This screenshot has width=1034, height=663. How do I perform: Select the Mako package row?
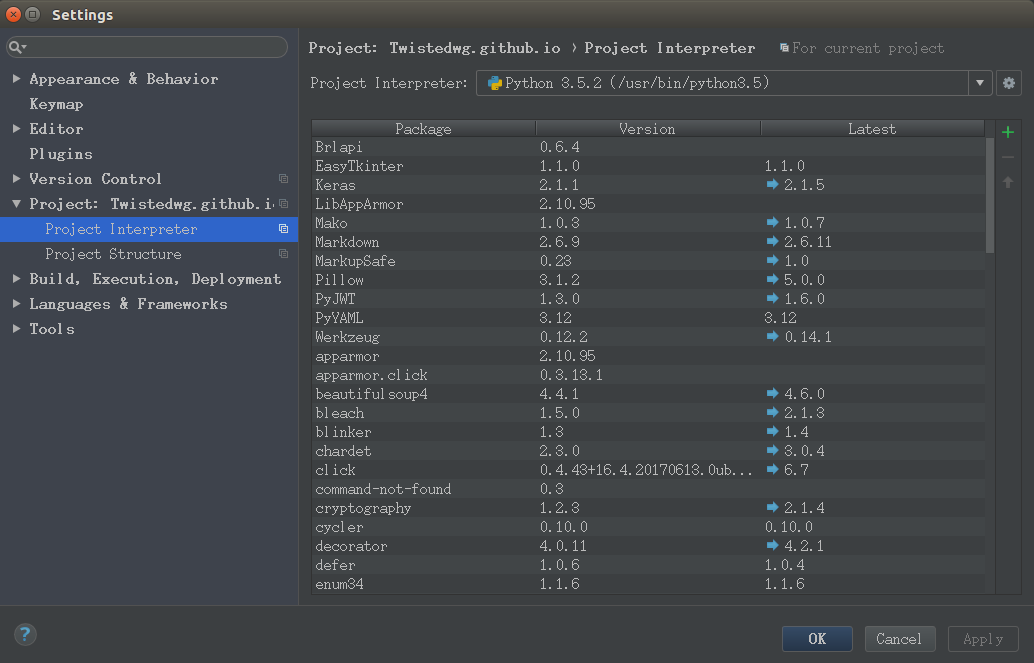tap(648, 223)
